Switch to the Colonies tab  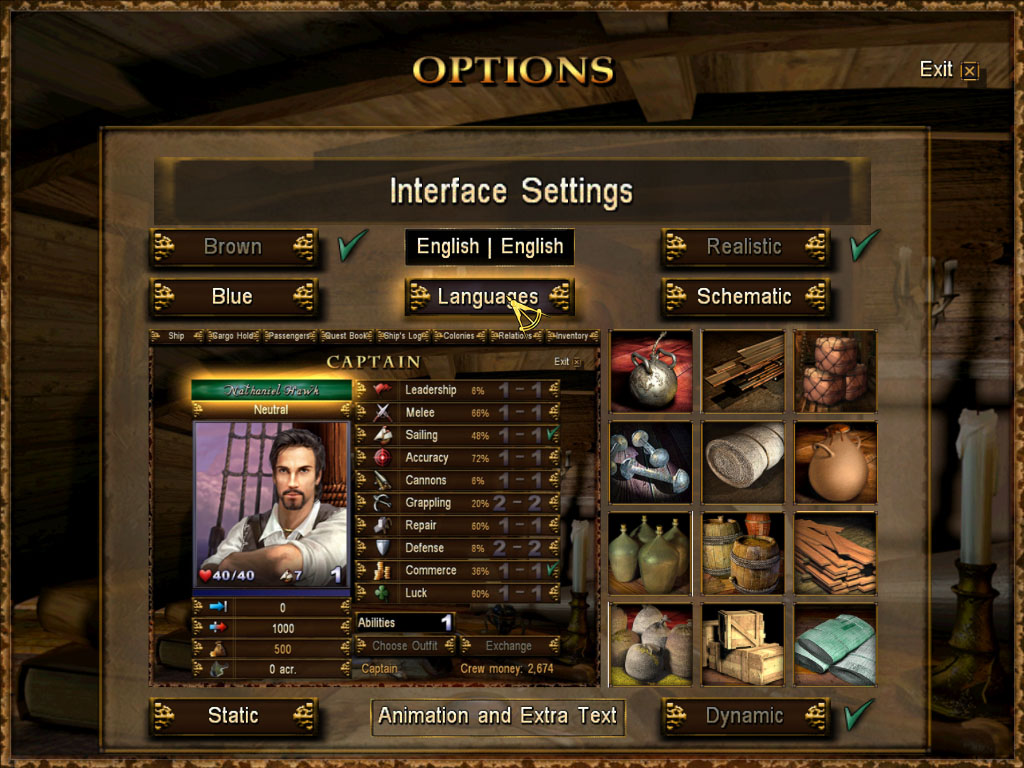coord(459,336)
